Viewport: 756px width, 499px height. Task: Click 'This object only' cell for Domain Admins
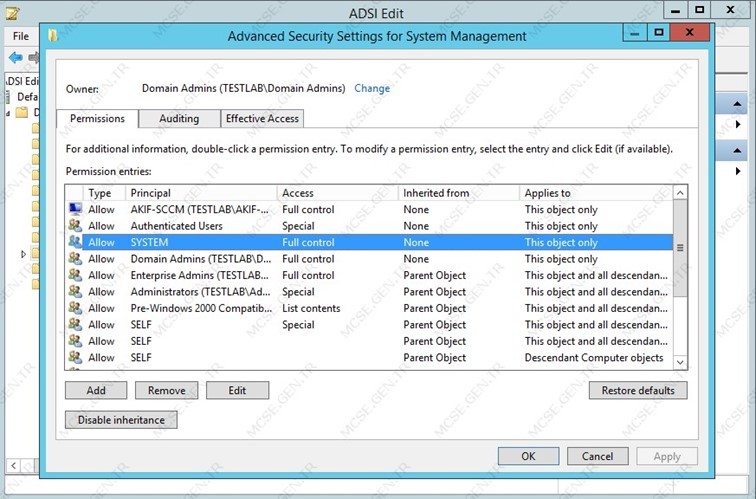[561, 259]
